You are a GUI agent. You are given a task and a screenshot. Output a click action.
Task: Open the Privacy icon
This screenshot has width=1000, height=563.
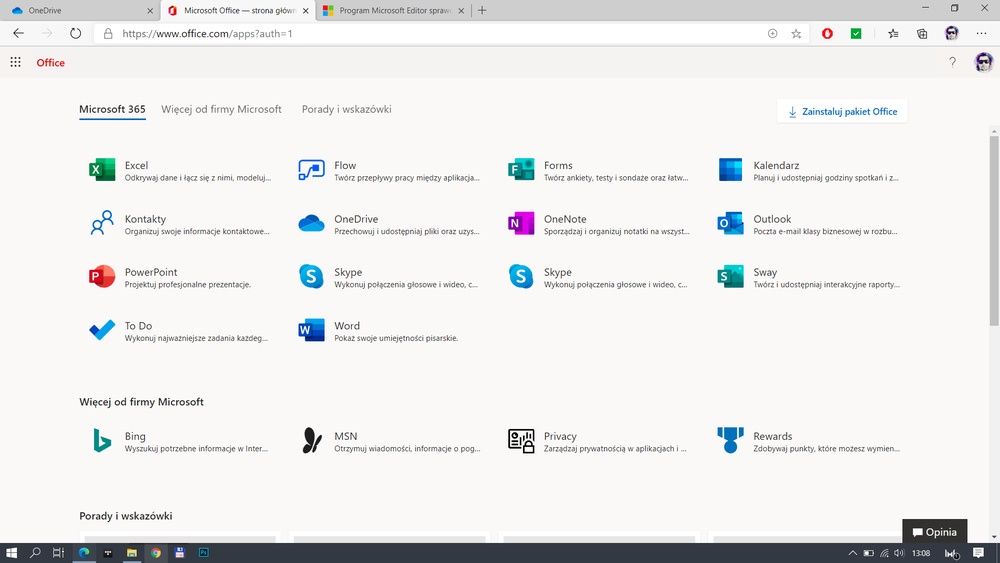tap(521, 441)
